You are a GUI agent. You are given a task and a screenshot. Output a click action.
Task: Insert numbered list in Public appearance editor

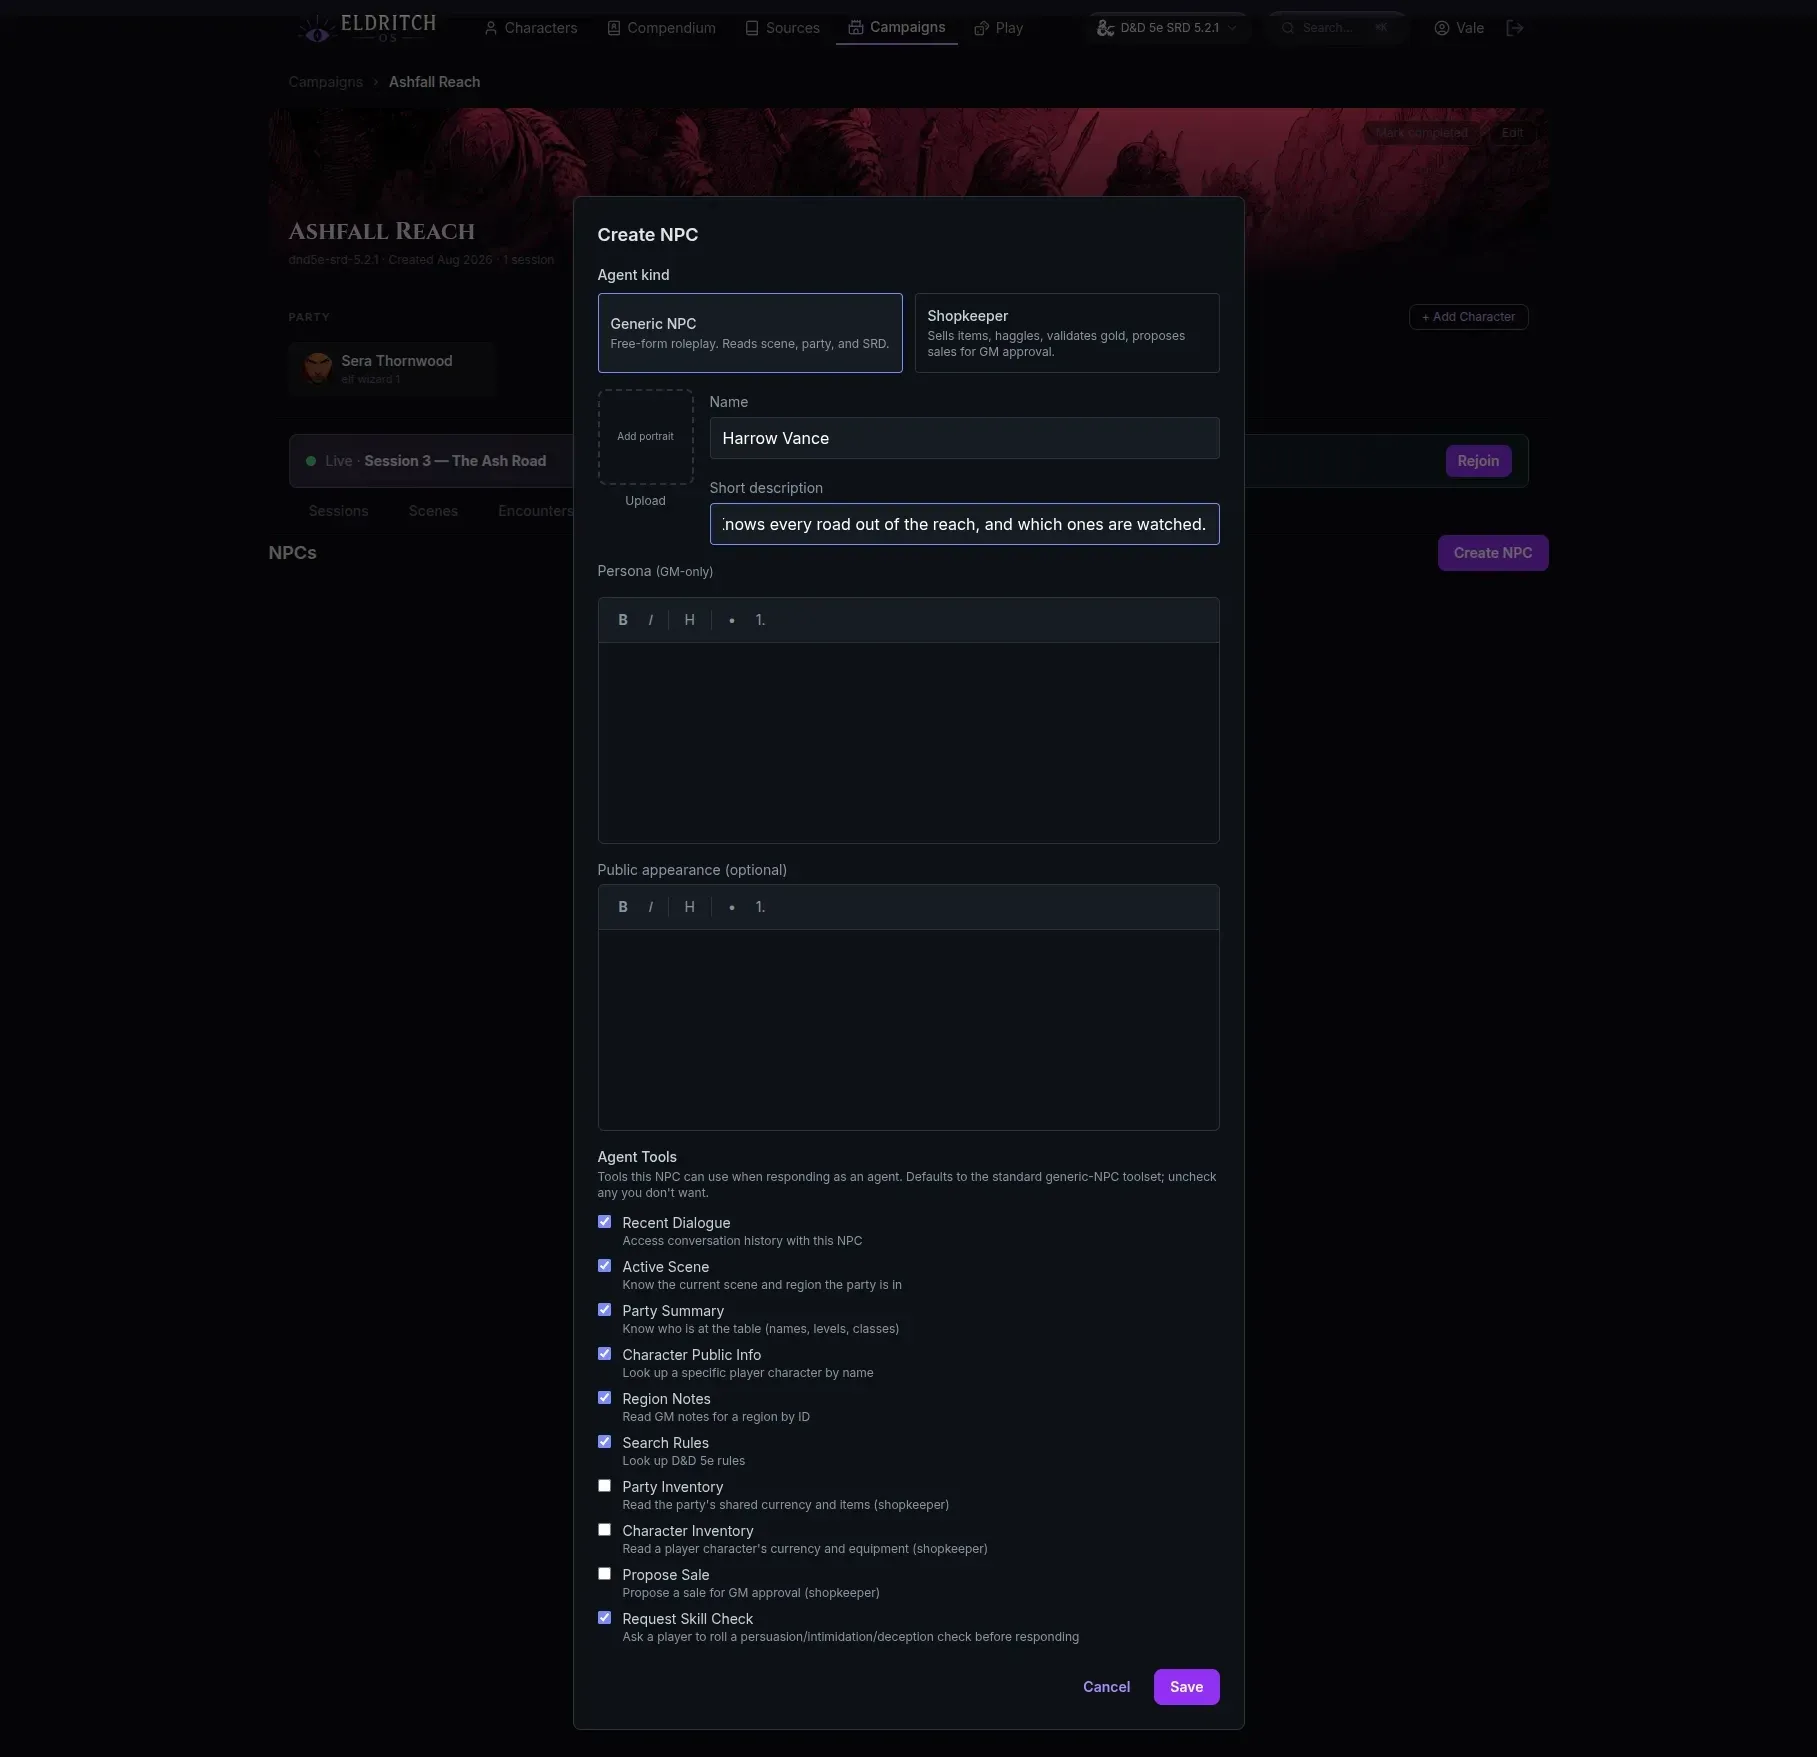[x=761, y=907]
